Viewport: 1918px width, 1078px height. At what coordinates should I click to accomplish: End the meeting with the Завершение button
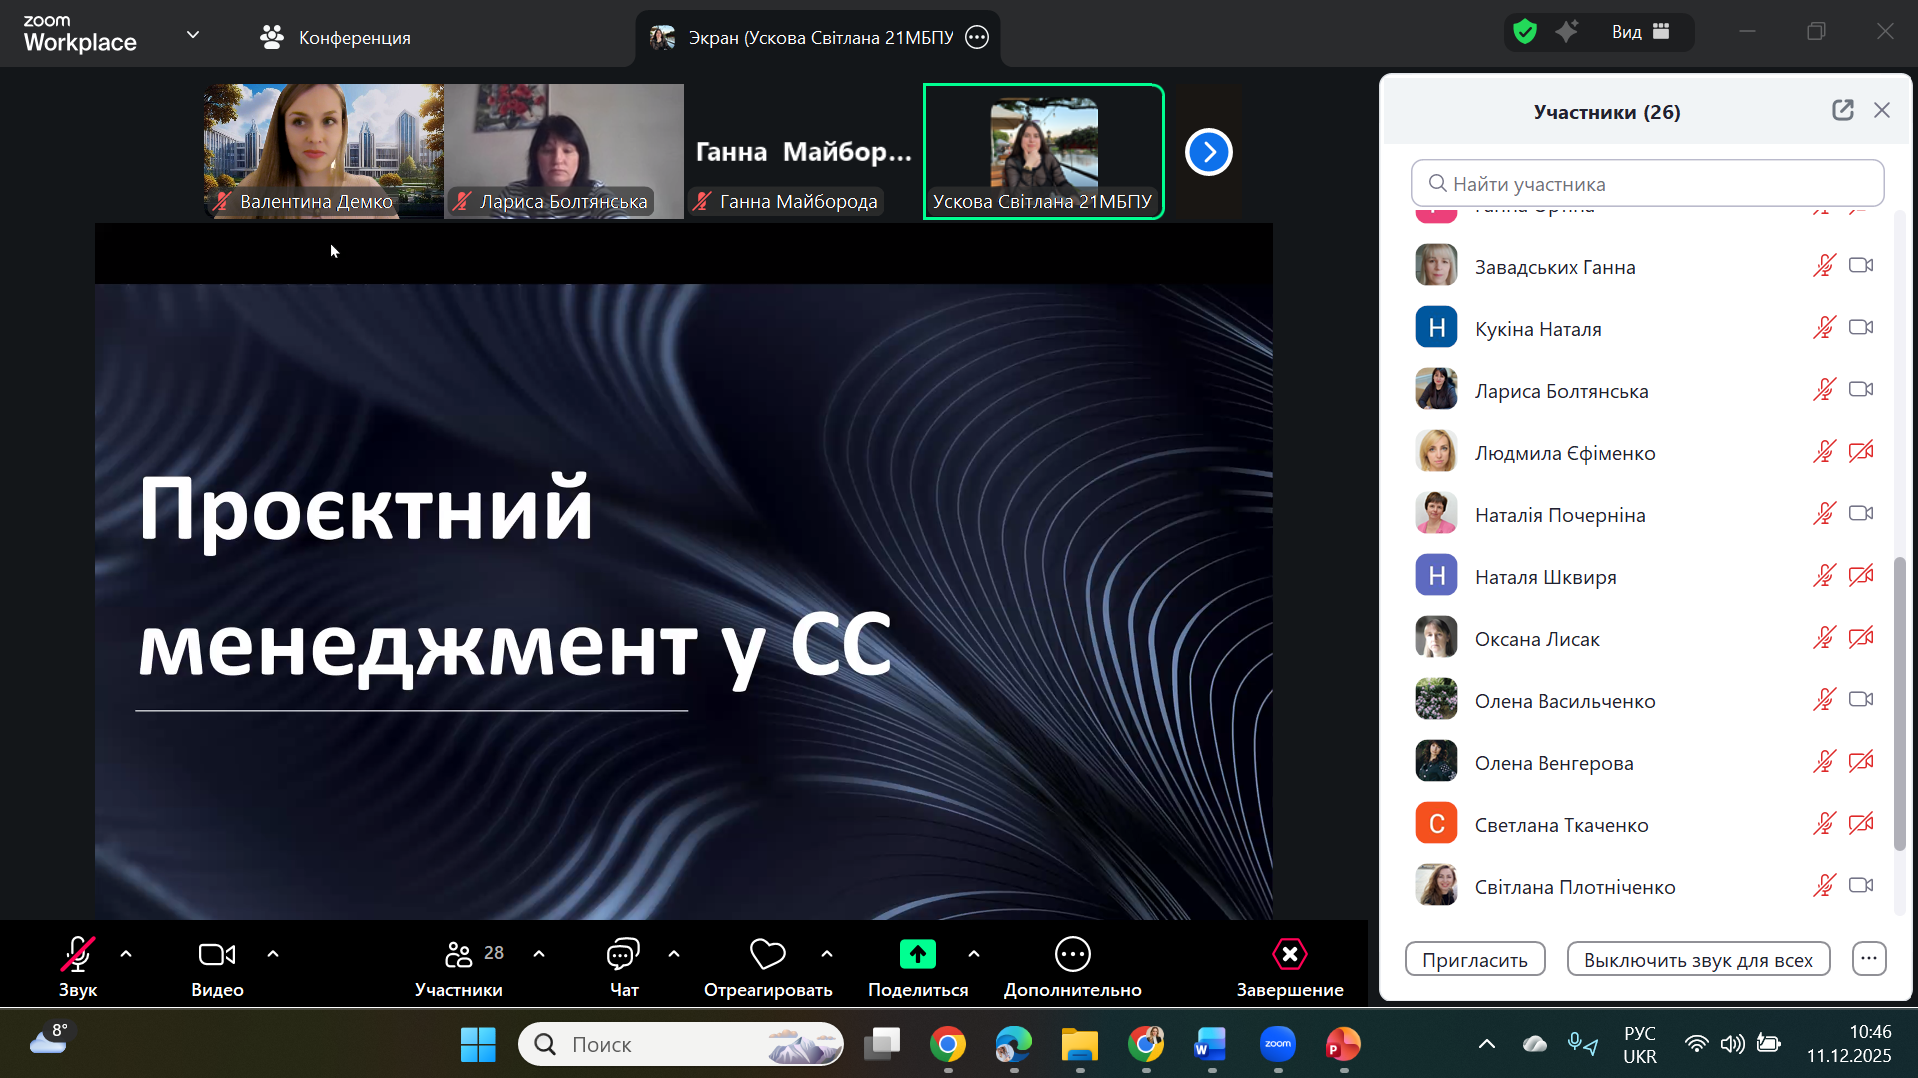pos(1290,966)
